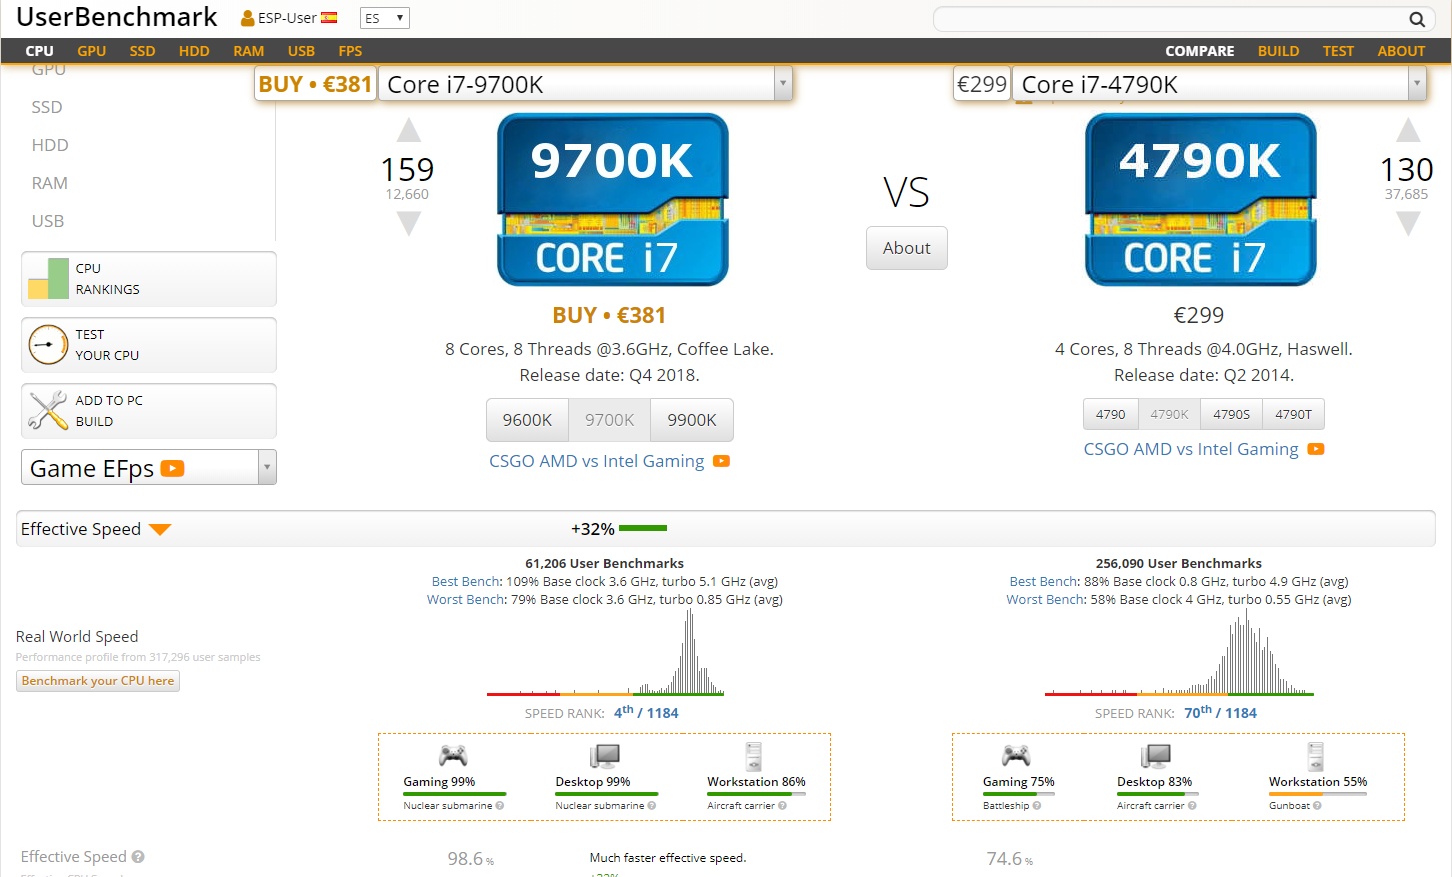Click help icon beside Battleship label
This screenshot has width=1452, height=877.
pos(1037,806)
